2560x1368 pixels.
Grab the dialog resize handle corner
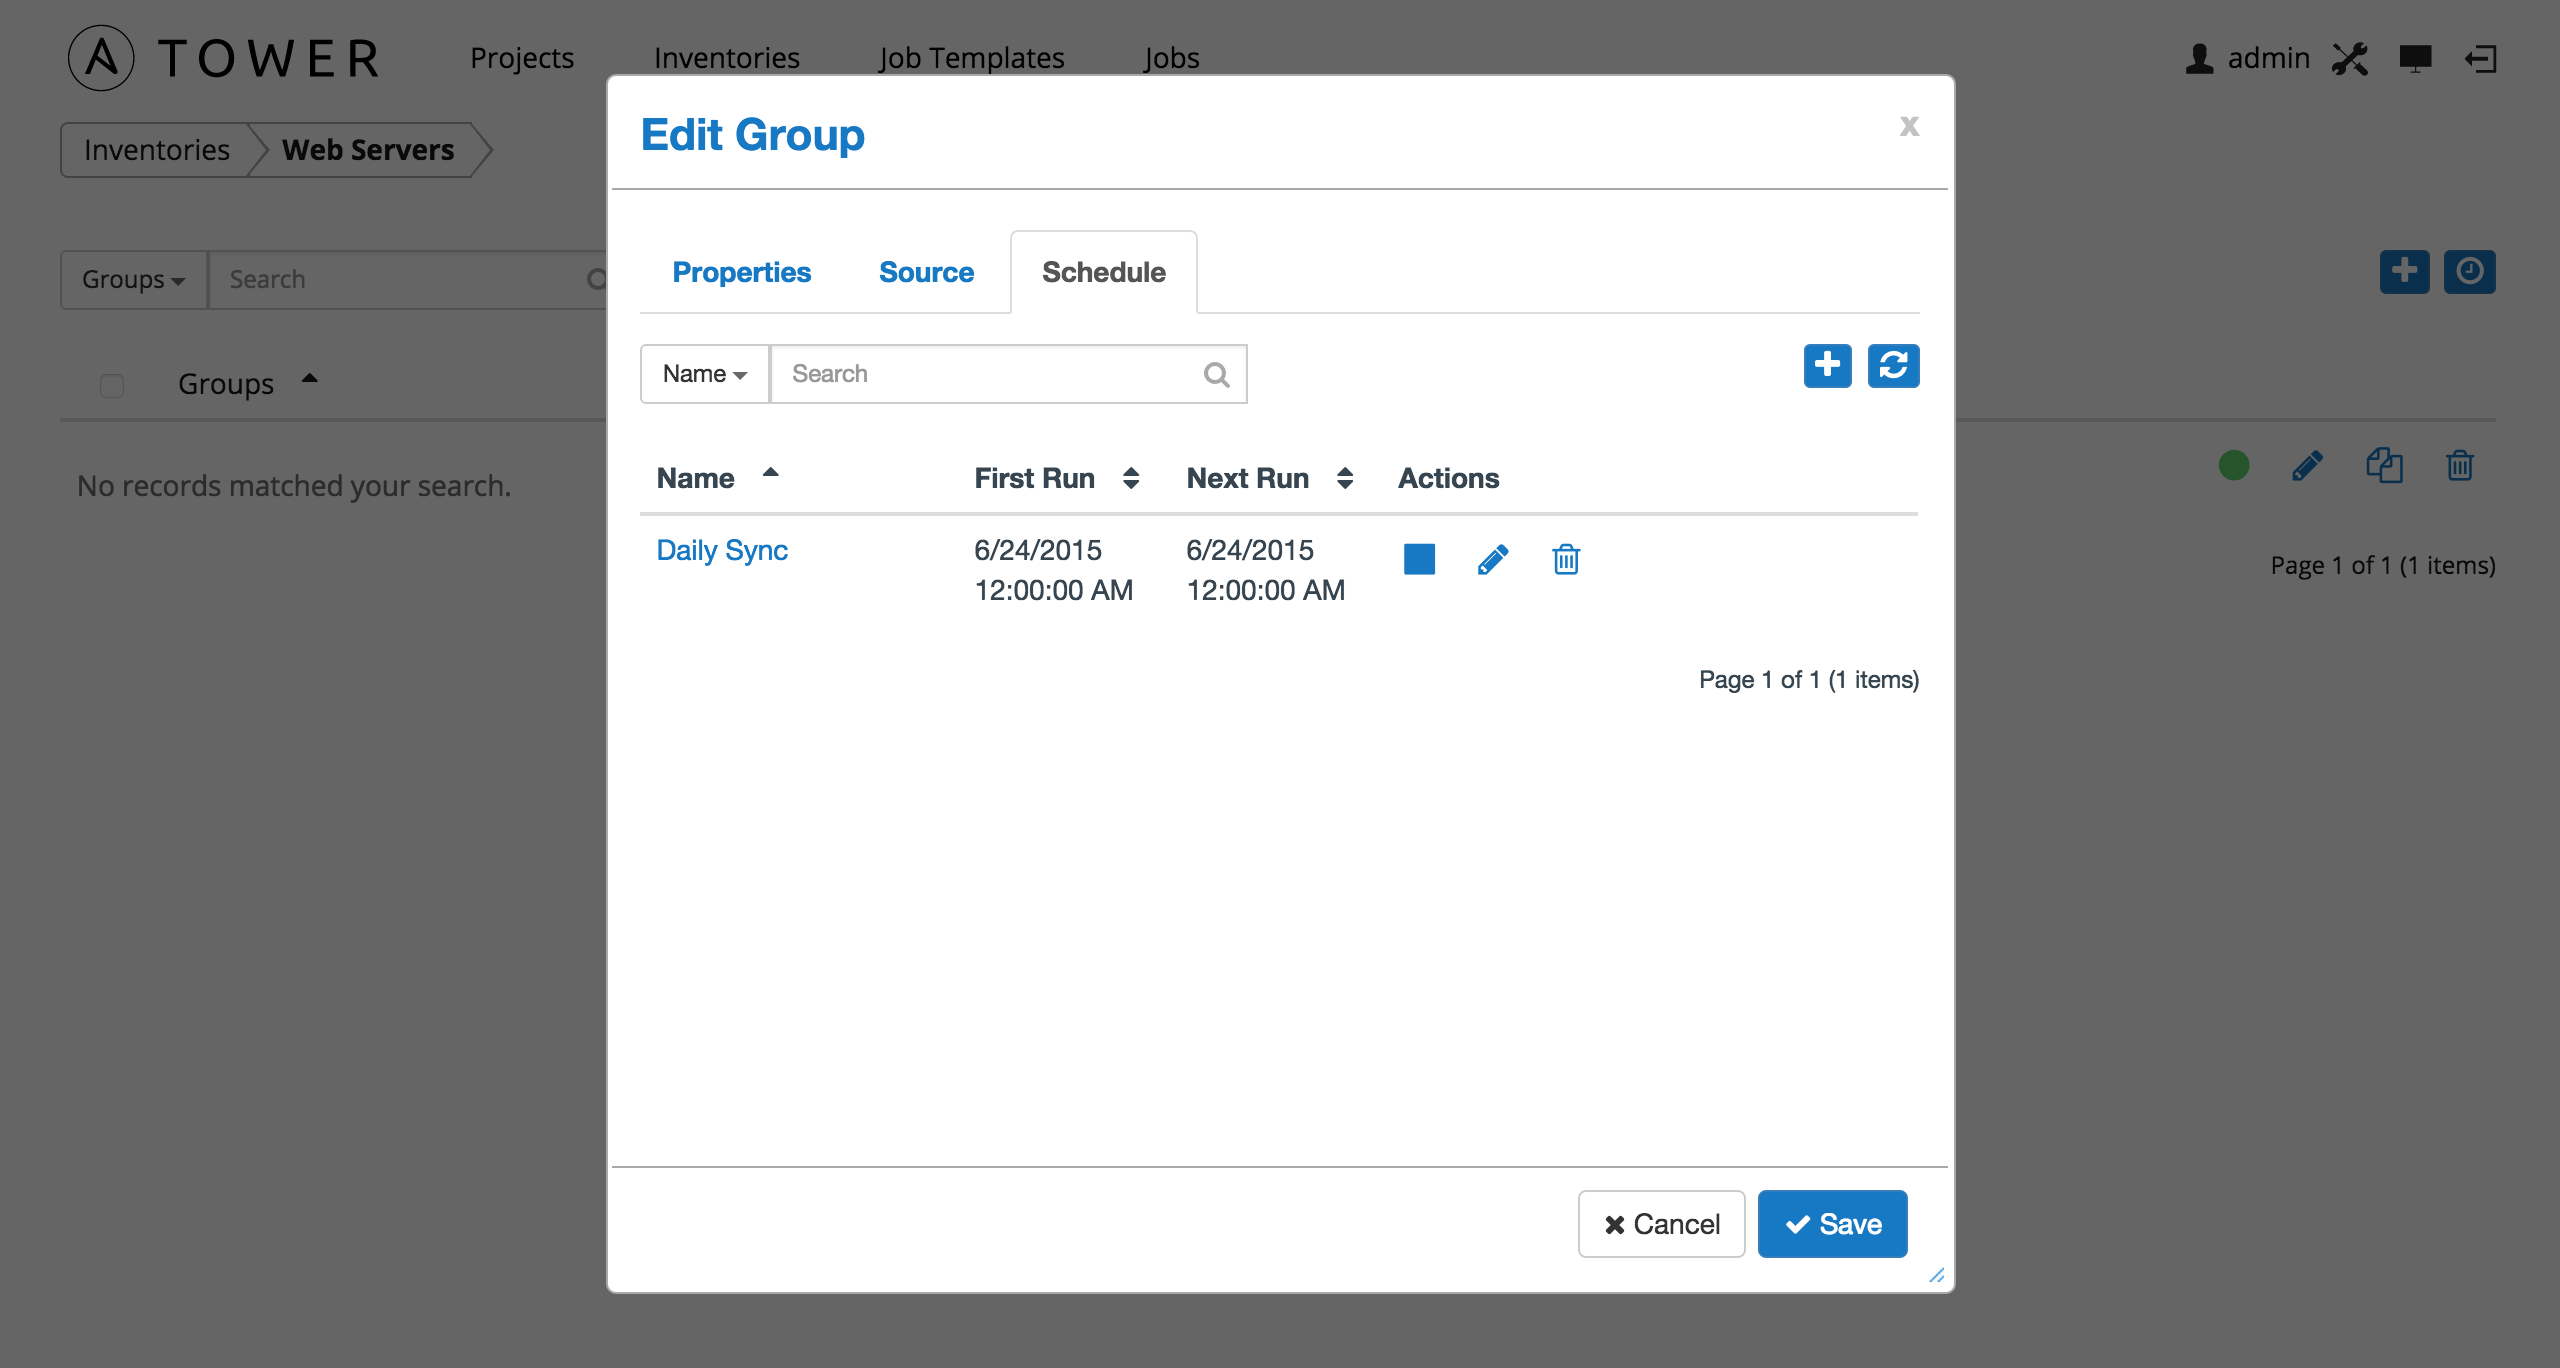pyautogui.click(x=1937, y=1275)
